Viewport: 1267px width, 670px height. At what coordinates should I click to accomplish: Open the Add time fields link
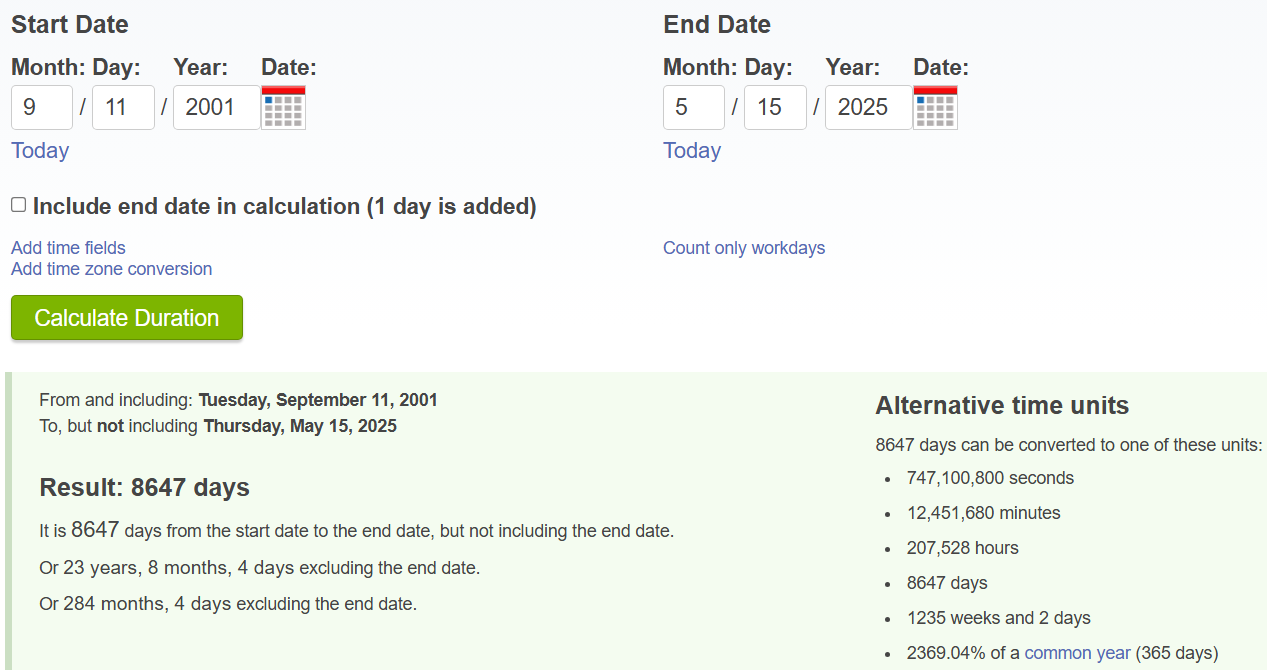click(x=68, y=248)
